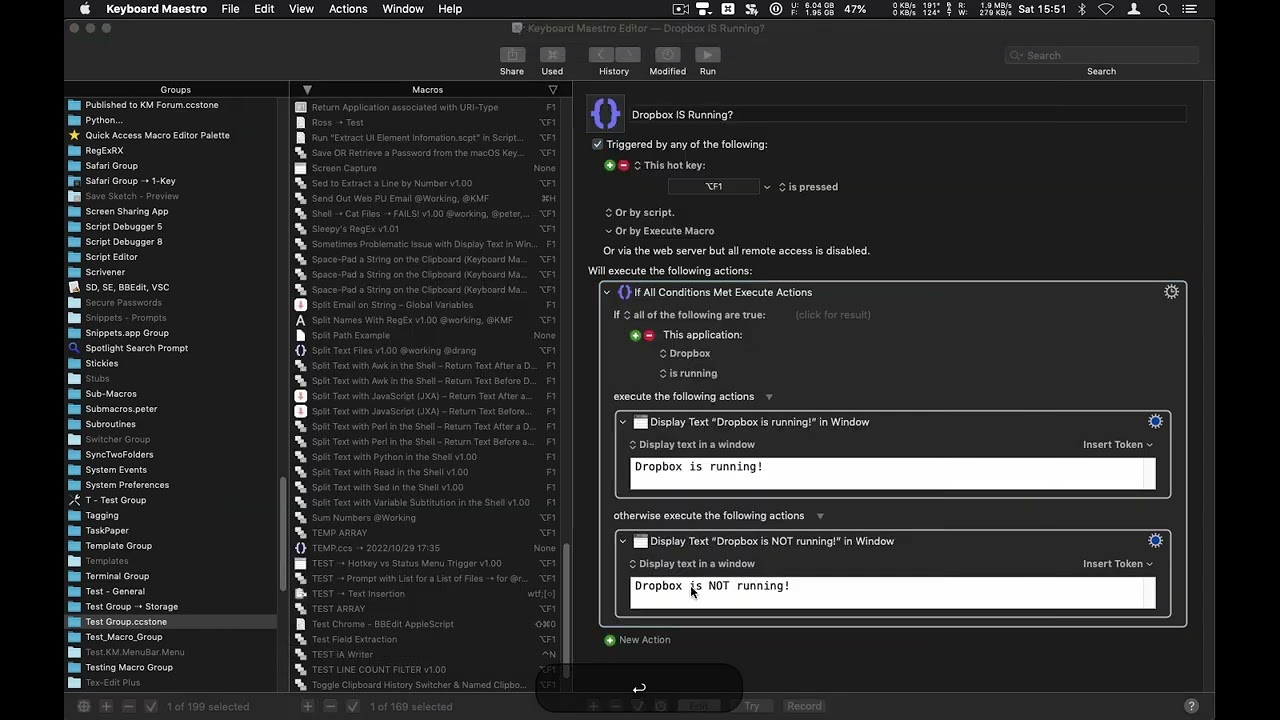Click the macro Search field
This screenshot has width=1280, height=720.
1101,55
